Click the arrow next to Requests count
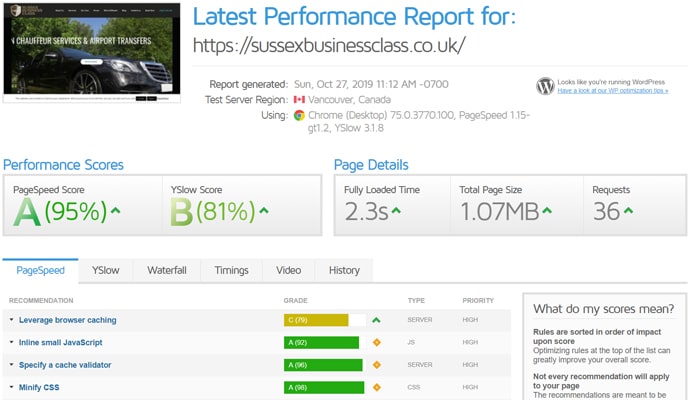Image resolution: width=700 pixels, height=400 pixels. click(630, 211)
